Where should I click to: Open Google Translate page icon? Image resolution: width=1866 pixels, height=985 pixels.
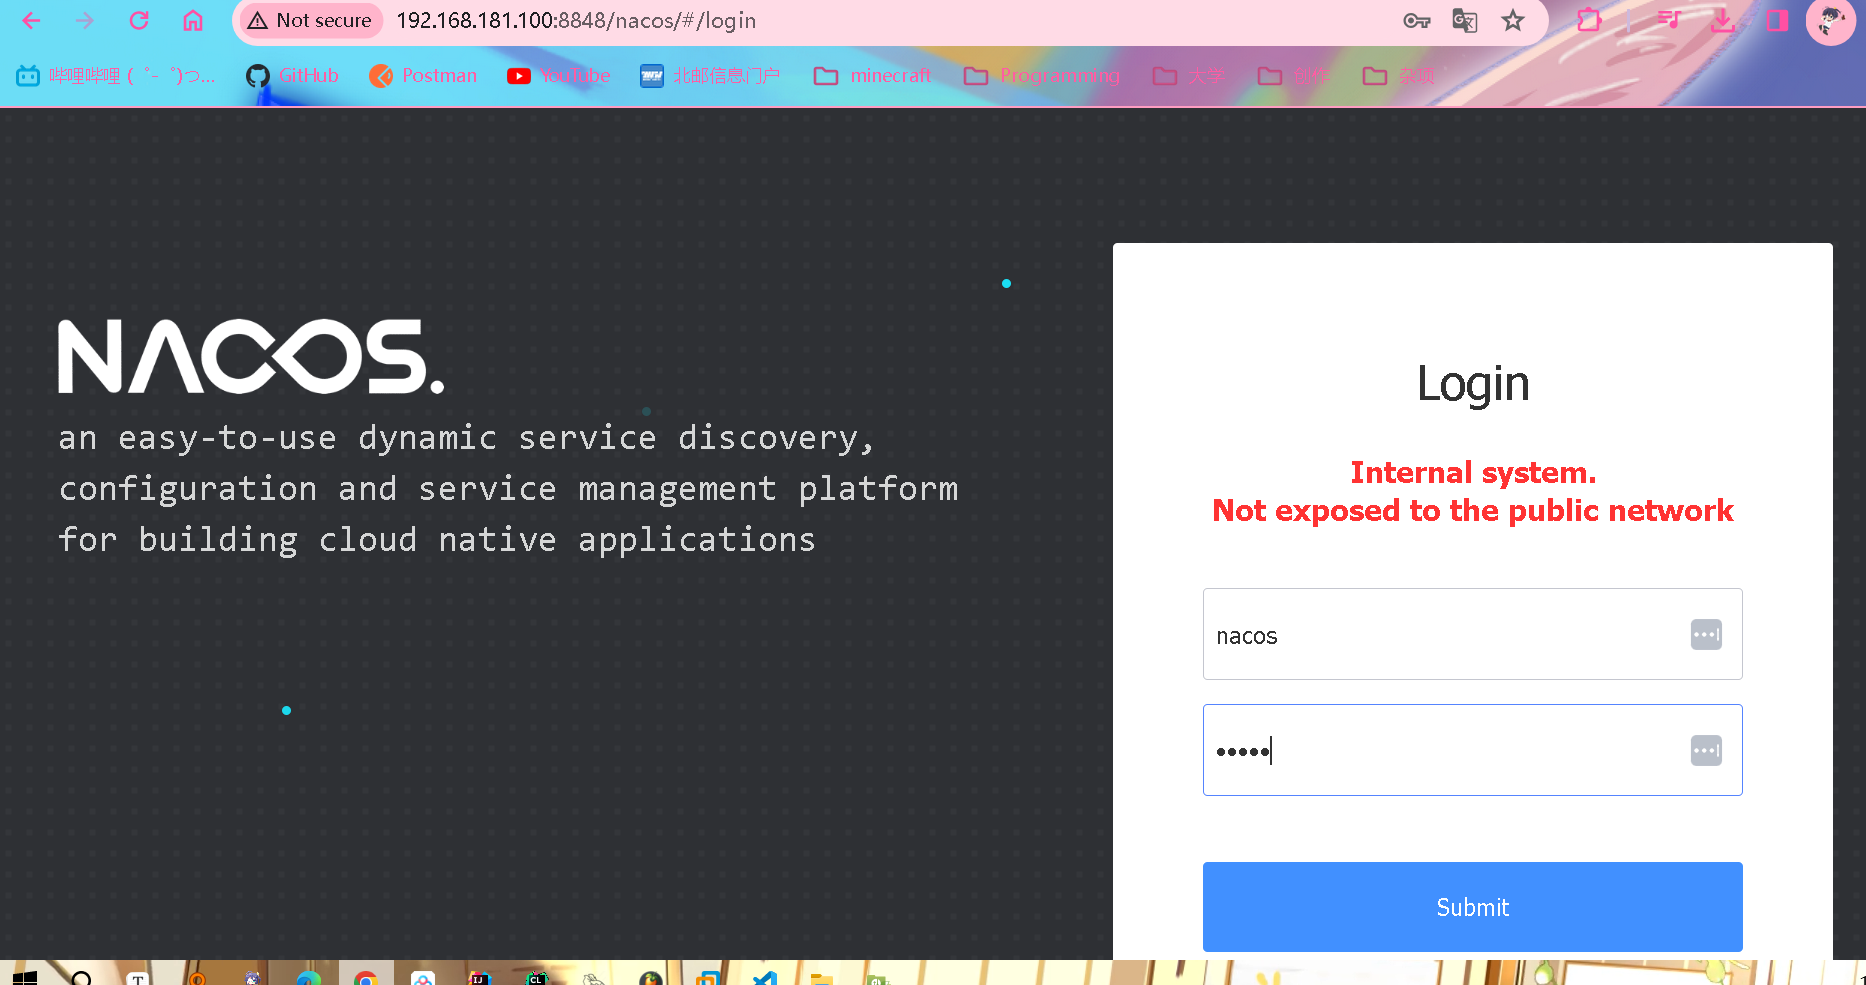tap(1465, 20)
